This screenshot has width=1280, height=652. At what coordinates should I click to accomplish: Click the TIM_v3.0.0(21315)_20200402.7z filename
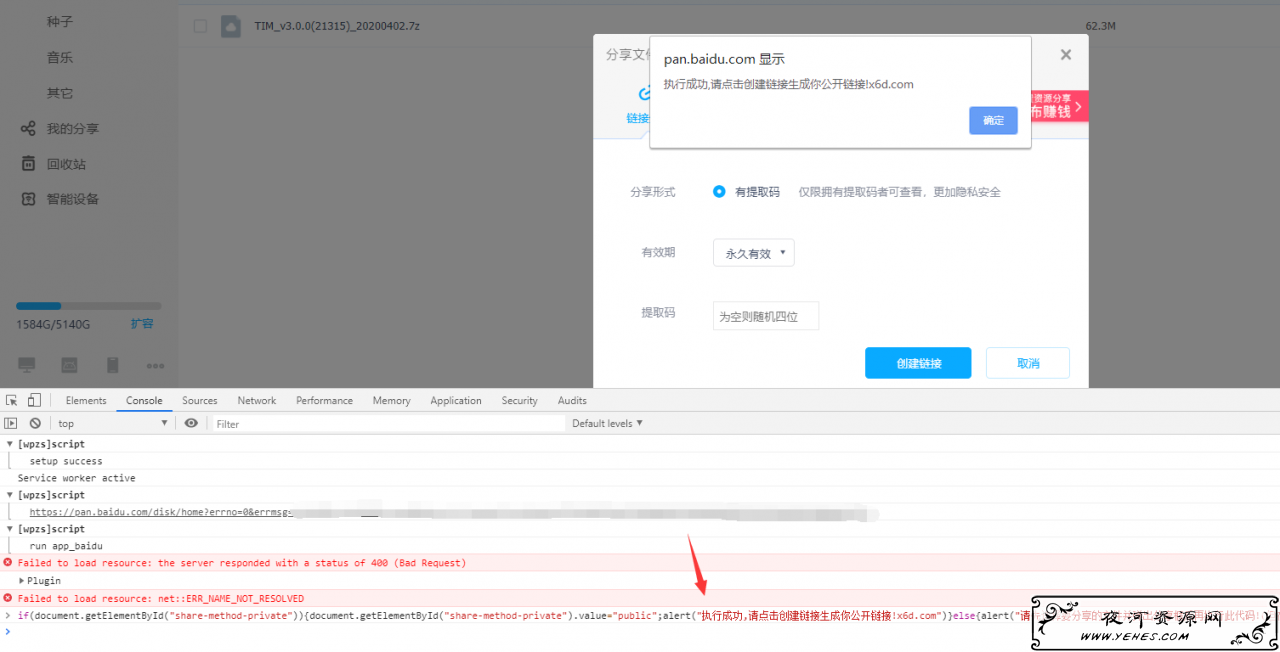click(337, 26)
